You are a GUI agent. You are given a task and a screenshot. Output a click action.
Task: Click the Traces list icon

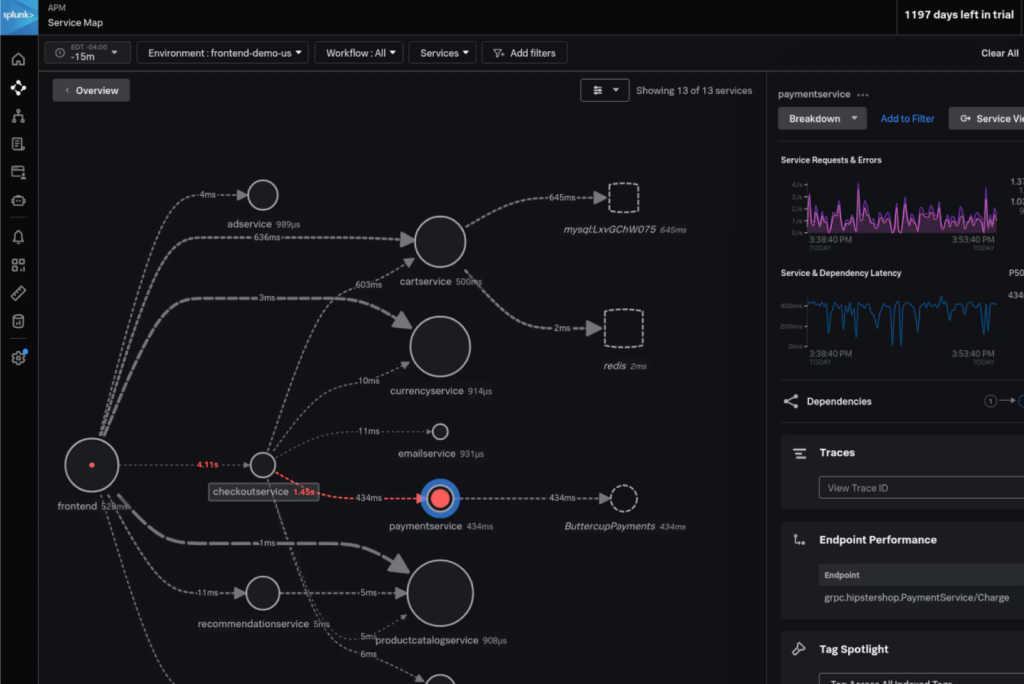(799, 453)
